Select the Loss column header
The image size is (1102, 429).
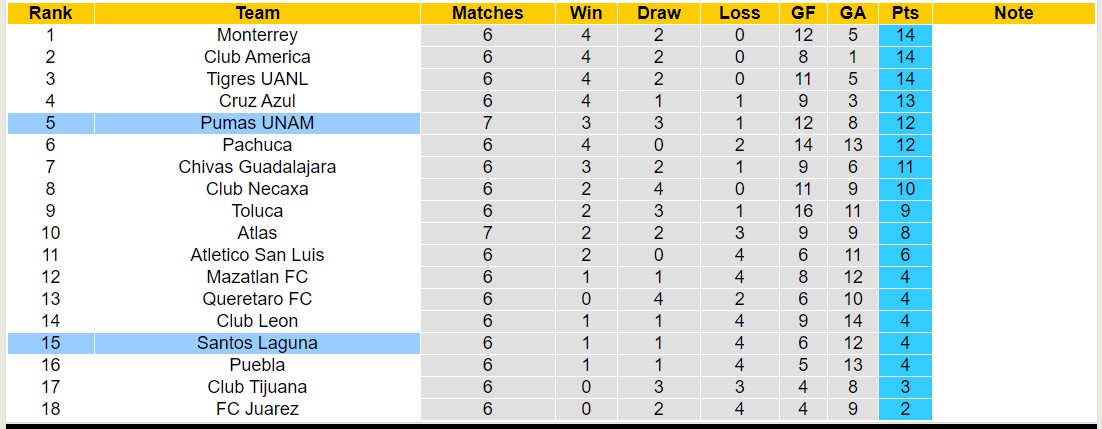point(739,13)
